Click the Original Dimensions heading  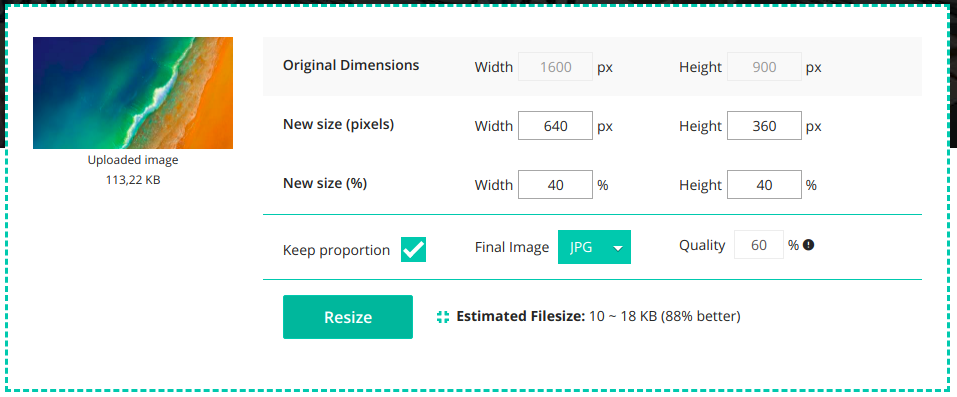pos(351,65)
